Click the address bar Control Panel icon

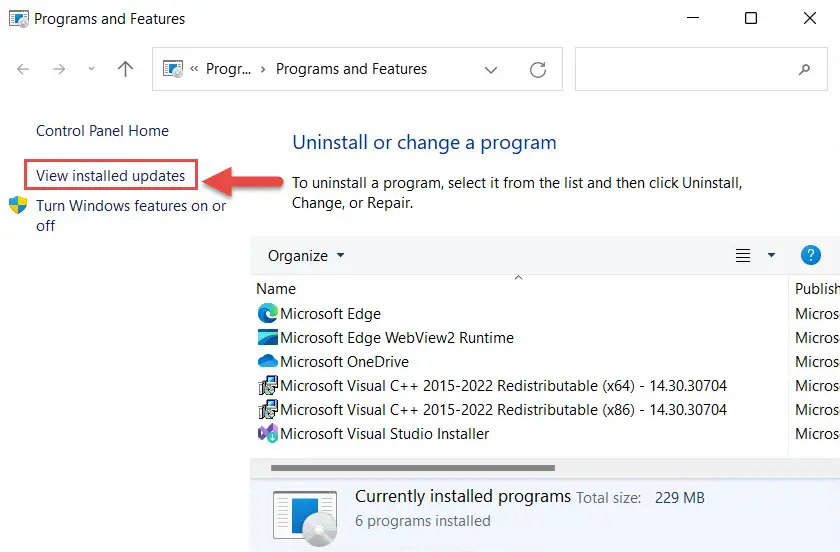point(172,69)
